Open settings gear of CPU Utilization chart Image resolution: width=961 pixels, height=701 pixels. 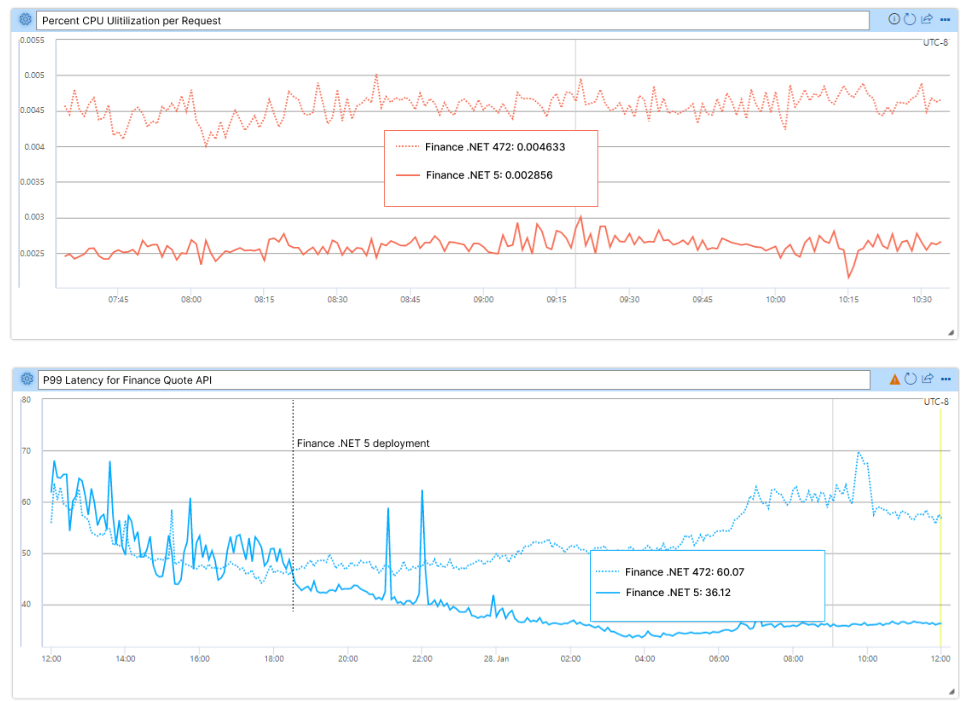(25, 20)
